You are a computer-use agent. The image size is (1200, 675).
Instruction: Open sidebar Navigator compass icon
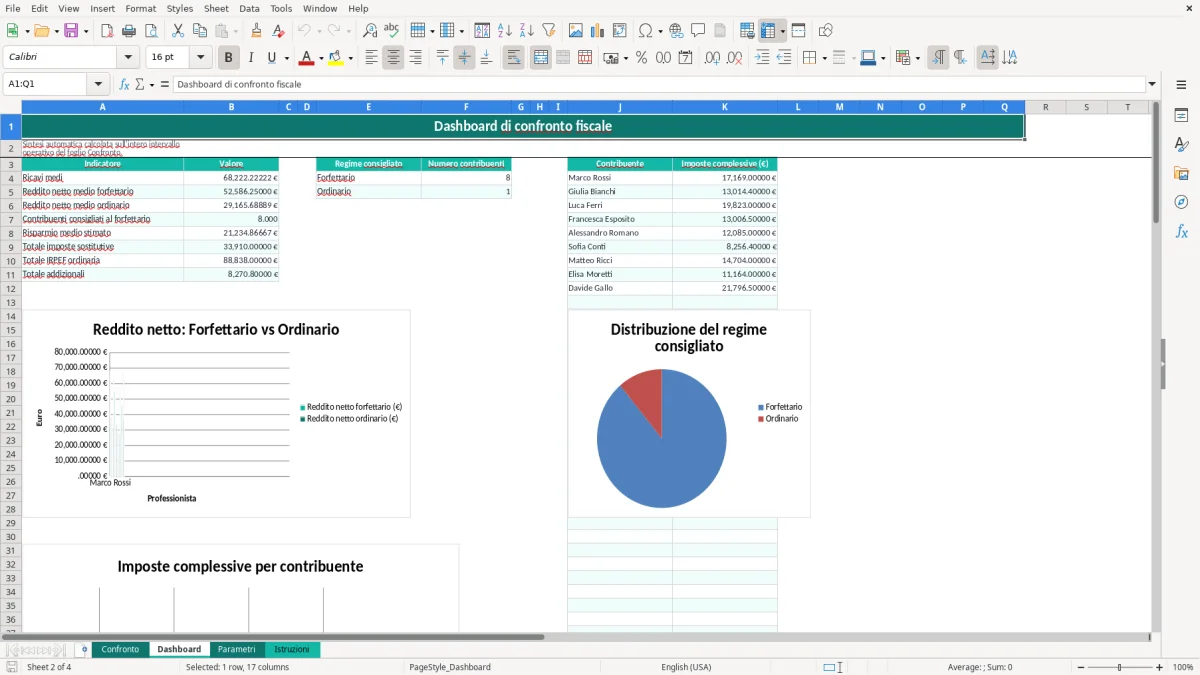pos(1181,202)
